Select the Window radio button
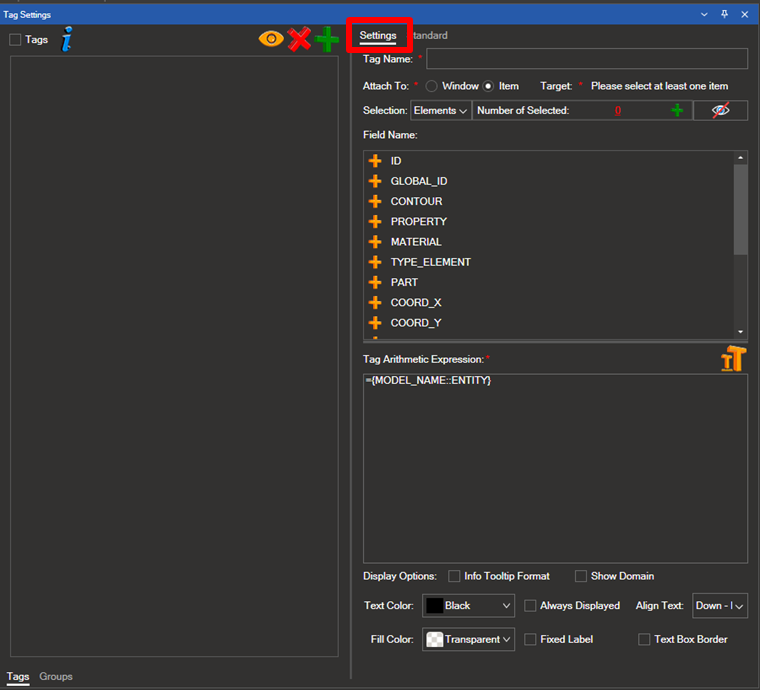 [x=432, y=86]
